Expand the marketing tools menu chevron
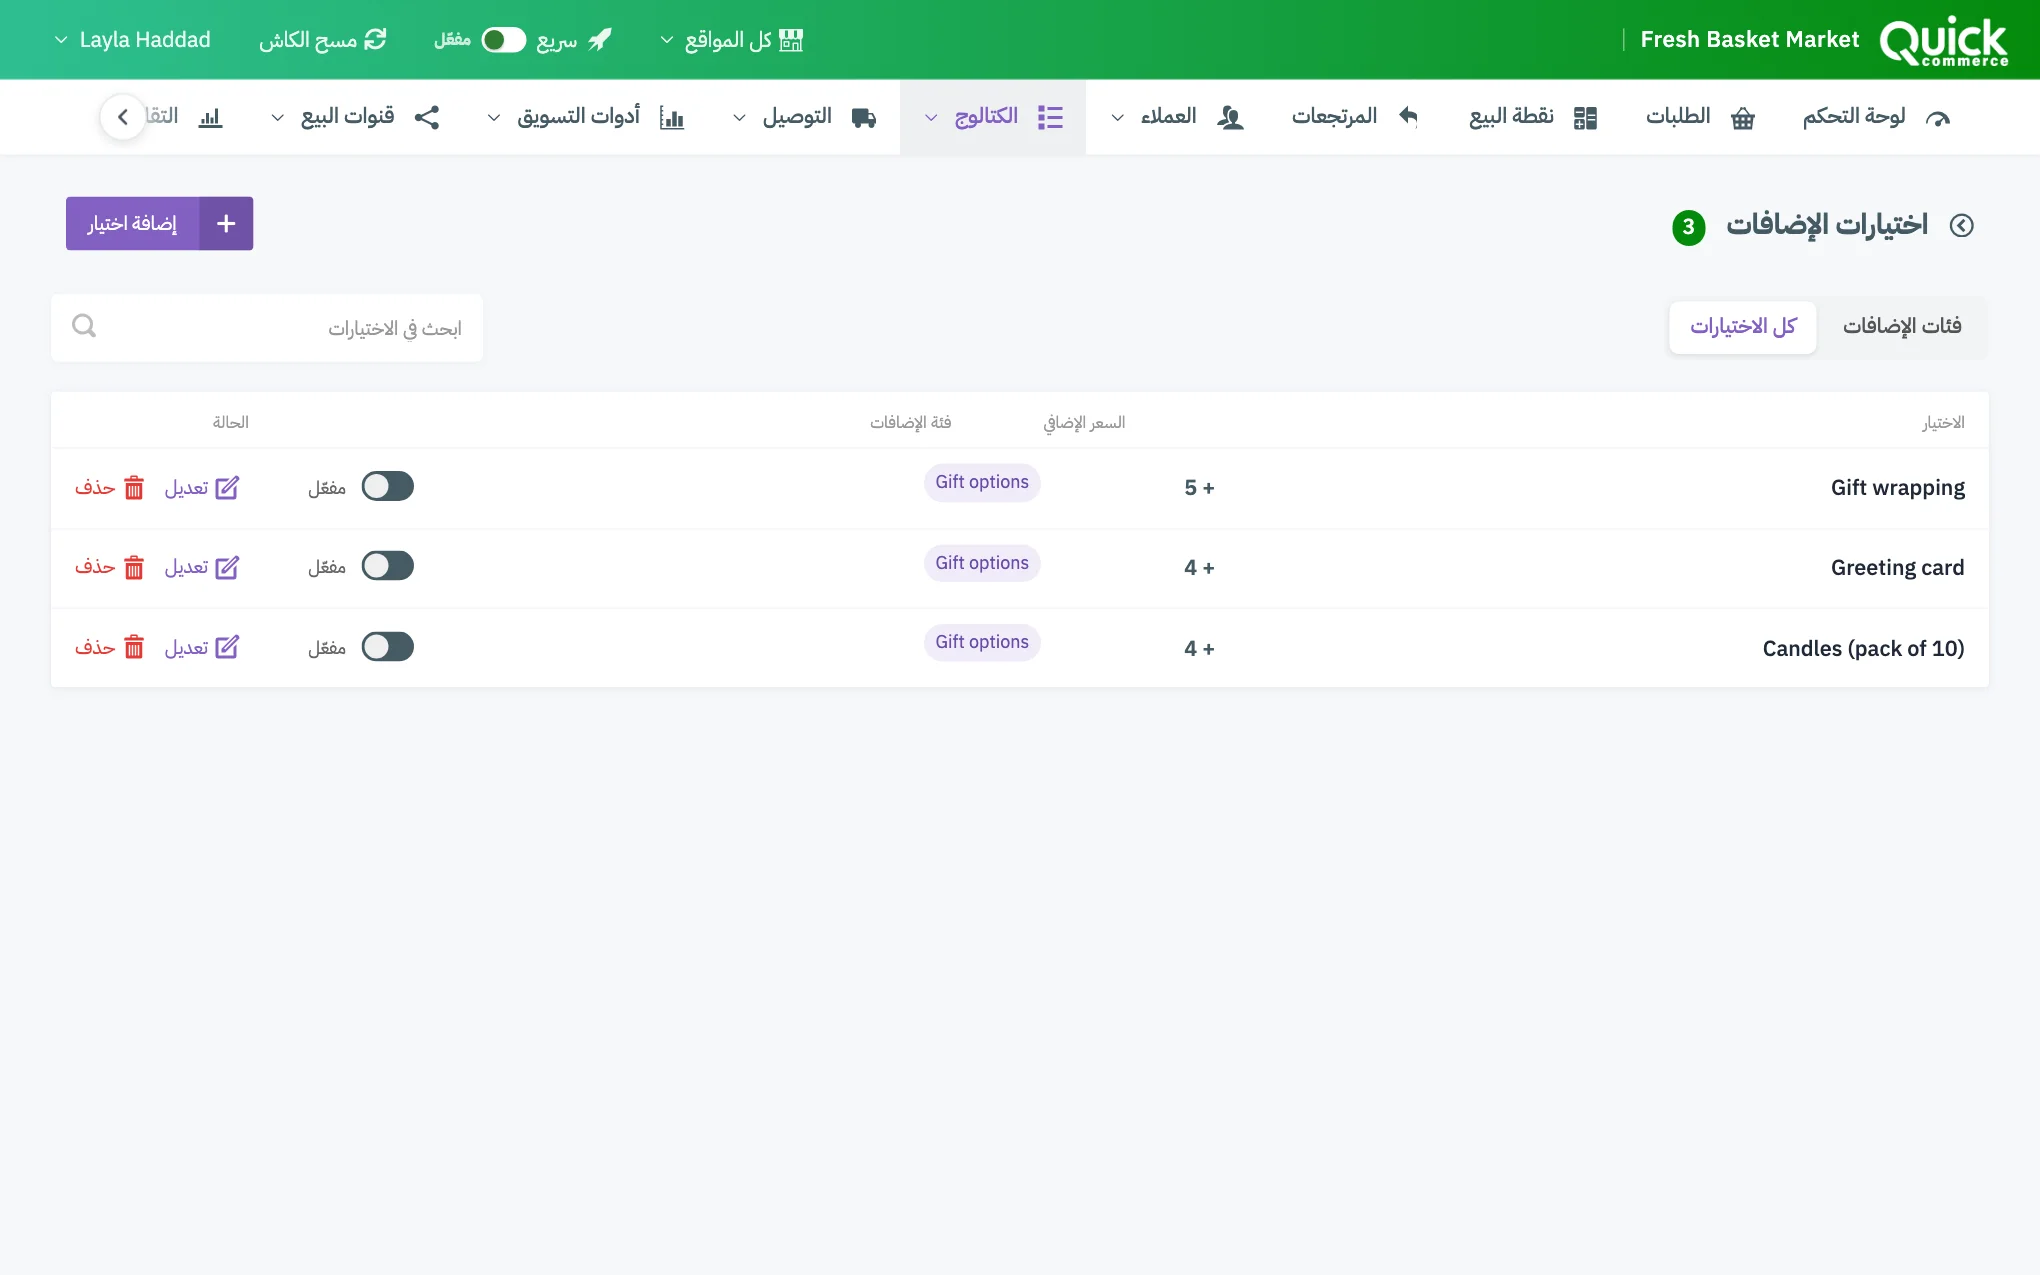This screenshot has height=1275, width=2040. click(x=494, y=118)
